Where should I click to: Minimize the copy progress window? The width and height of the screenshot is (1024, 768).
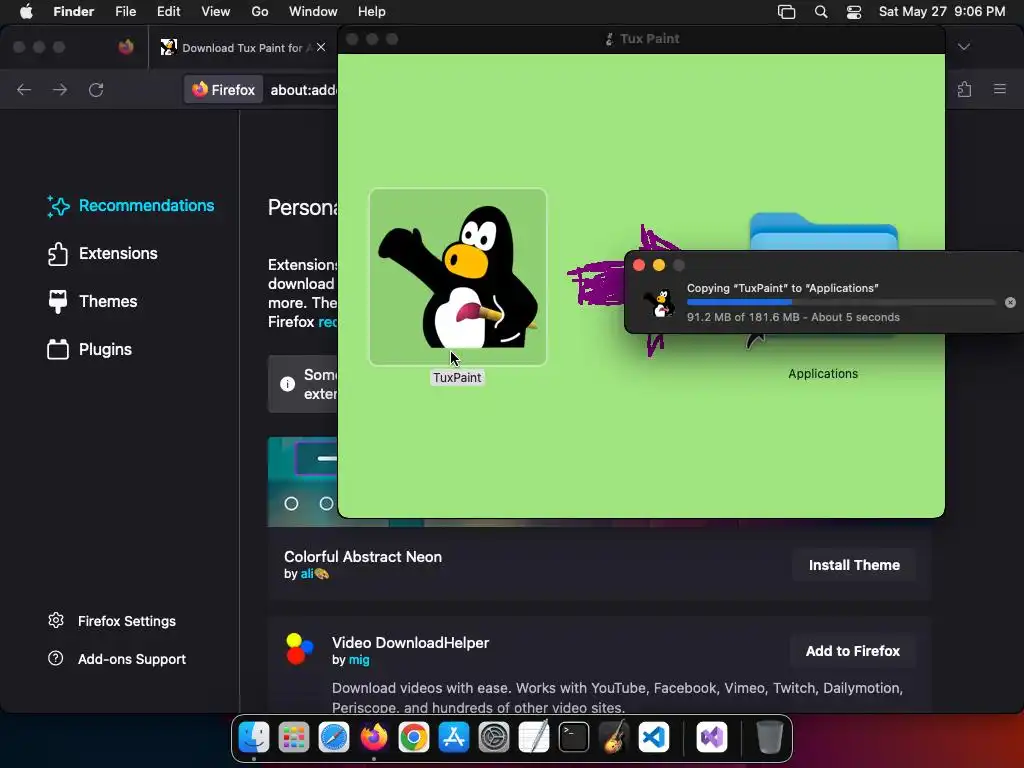(659, 265)
